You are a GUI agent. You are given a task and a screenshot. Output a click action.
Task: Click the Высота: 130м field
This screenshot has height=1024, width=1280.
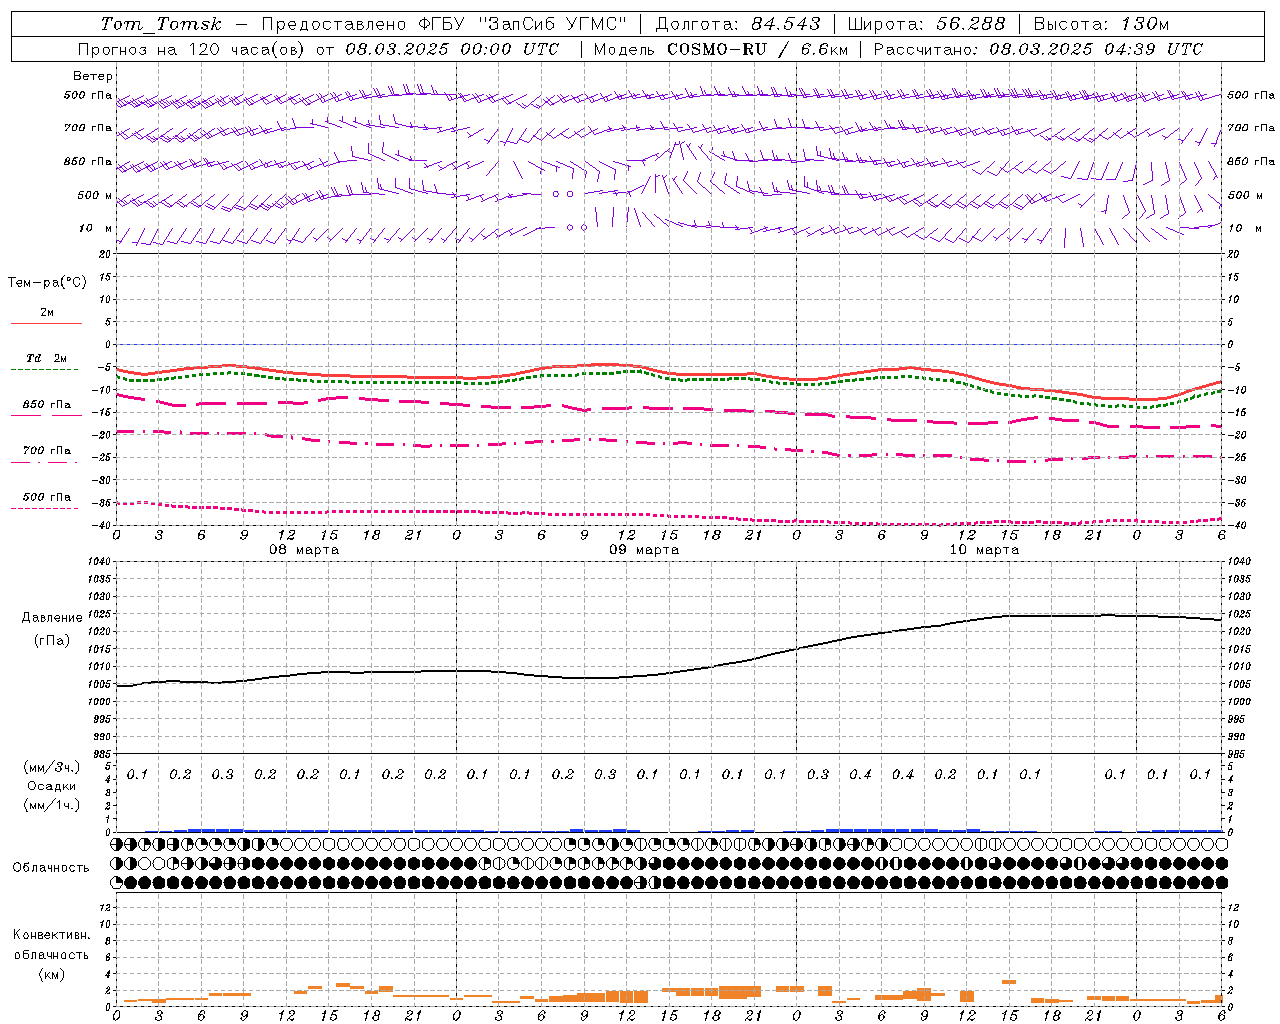tap(1101, 24)
